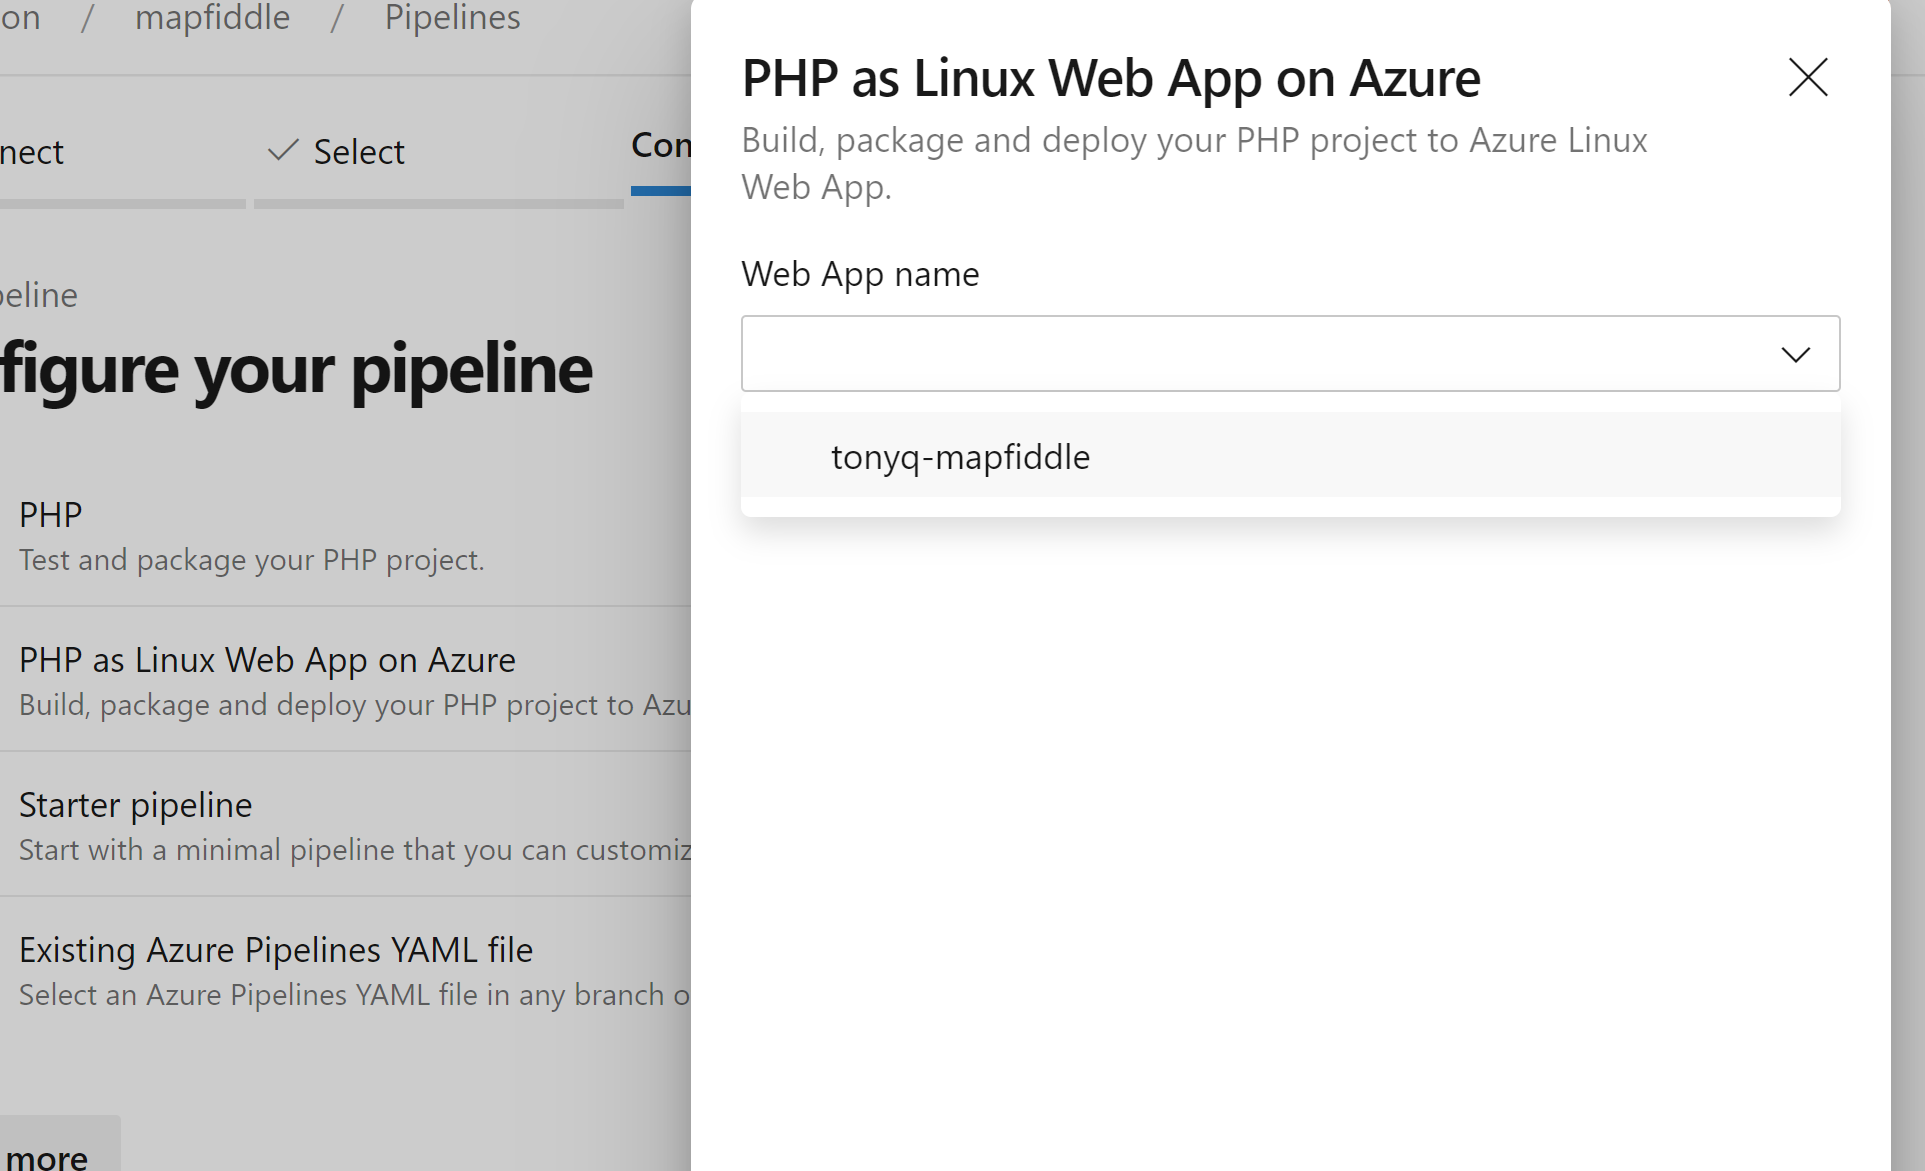The image size is (1925, 1171).
Task: Click the panel title PHP as Linux Web App
Action: coord(1110,78)
